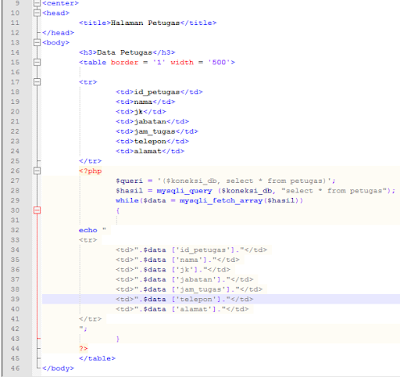Place cursor on the border attribute
The height and width of the screenshot is (377, 400).
124,62
